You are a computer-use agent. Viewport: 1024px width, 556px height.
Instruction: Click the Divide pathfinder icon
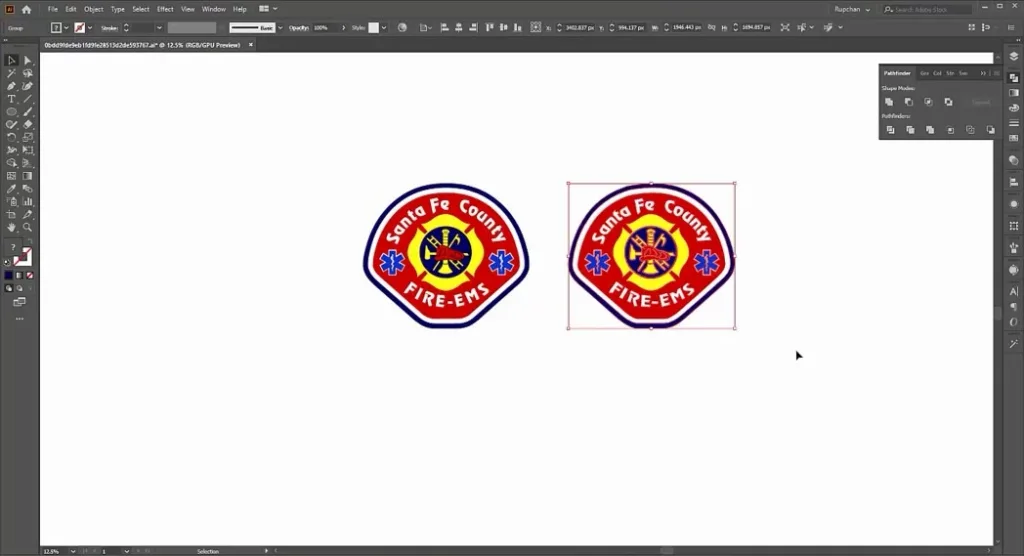coord(890,130)
